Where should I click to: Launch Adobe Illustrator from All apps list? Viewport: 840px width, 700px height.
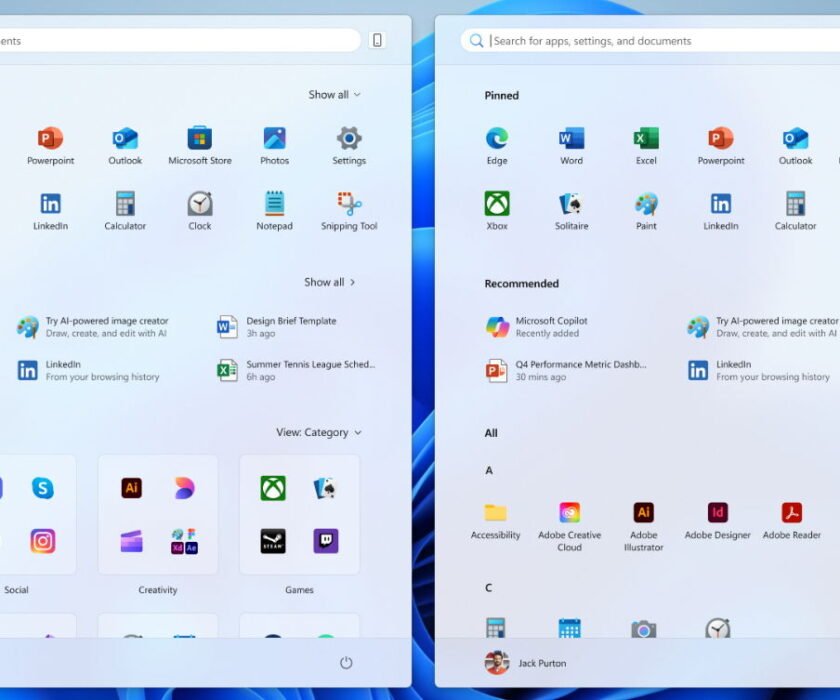pos(643,527)
